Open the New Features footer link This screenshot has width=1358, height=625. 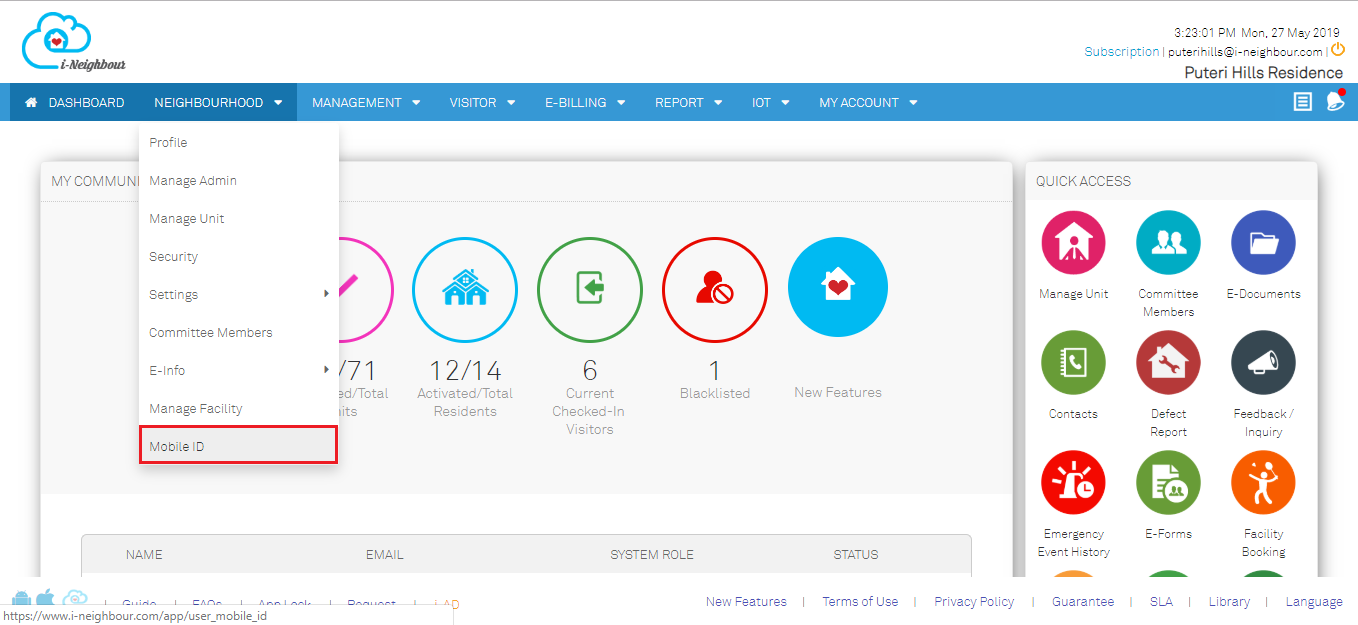(746, 601)
